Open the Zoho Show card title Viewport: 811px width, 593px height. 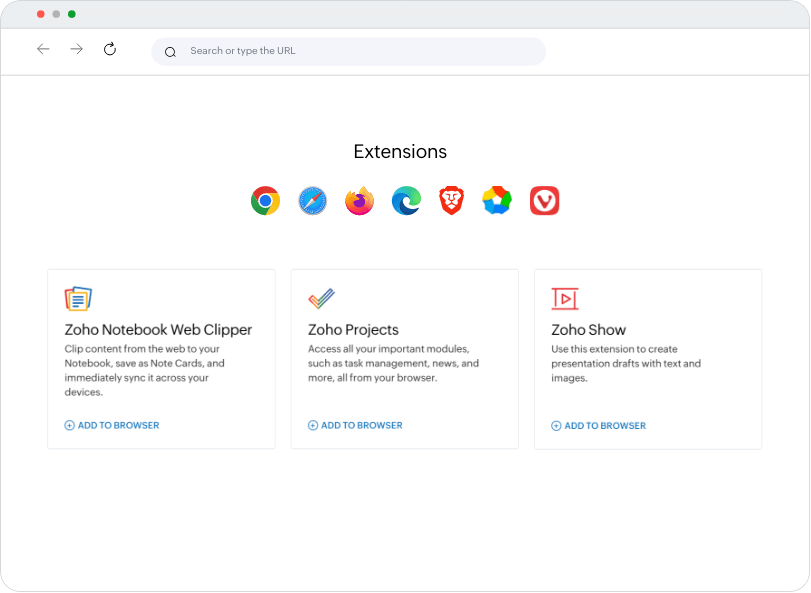tap(588, 329)
